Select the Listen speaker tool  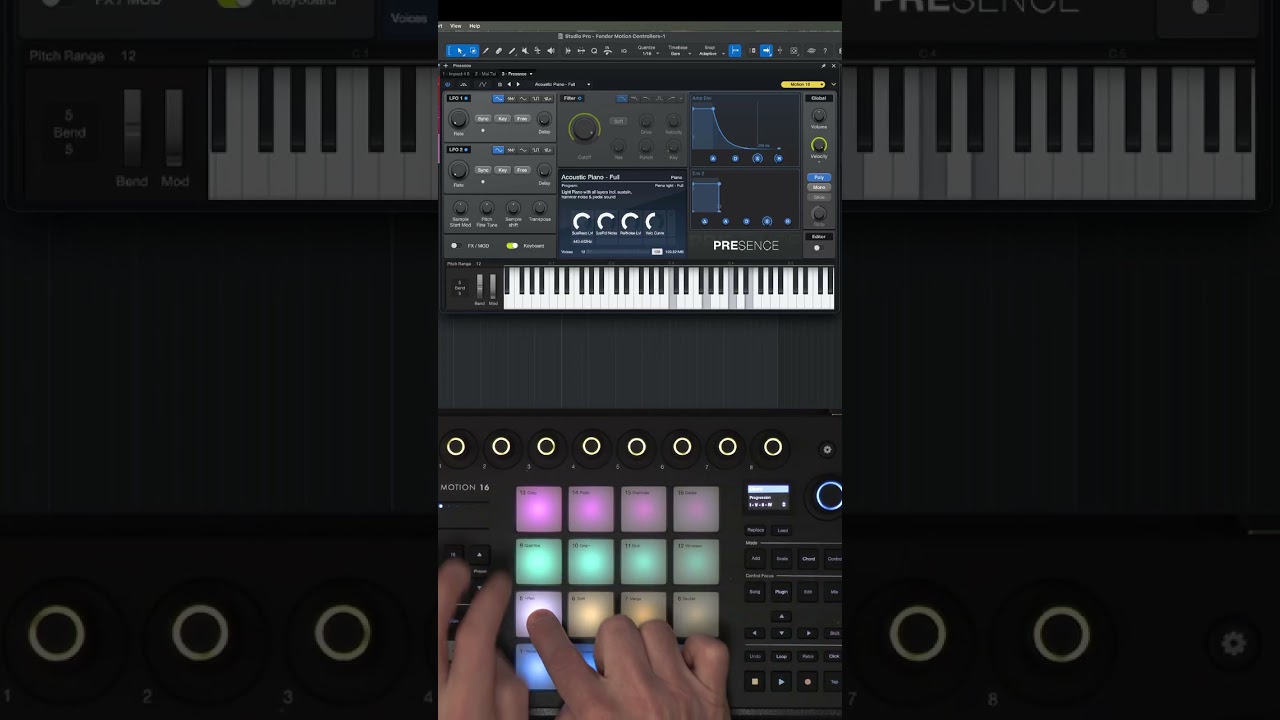point(551,50)
